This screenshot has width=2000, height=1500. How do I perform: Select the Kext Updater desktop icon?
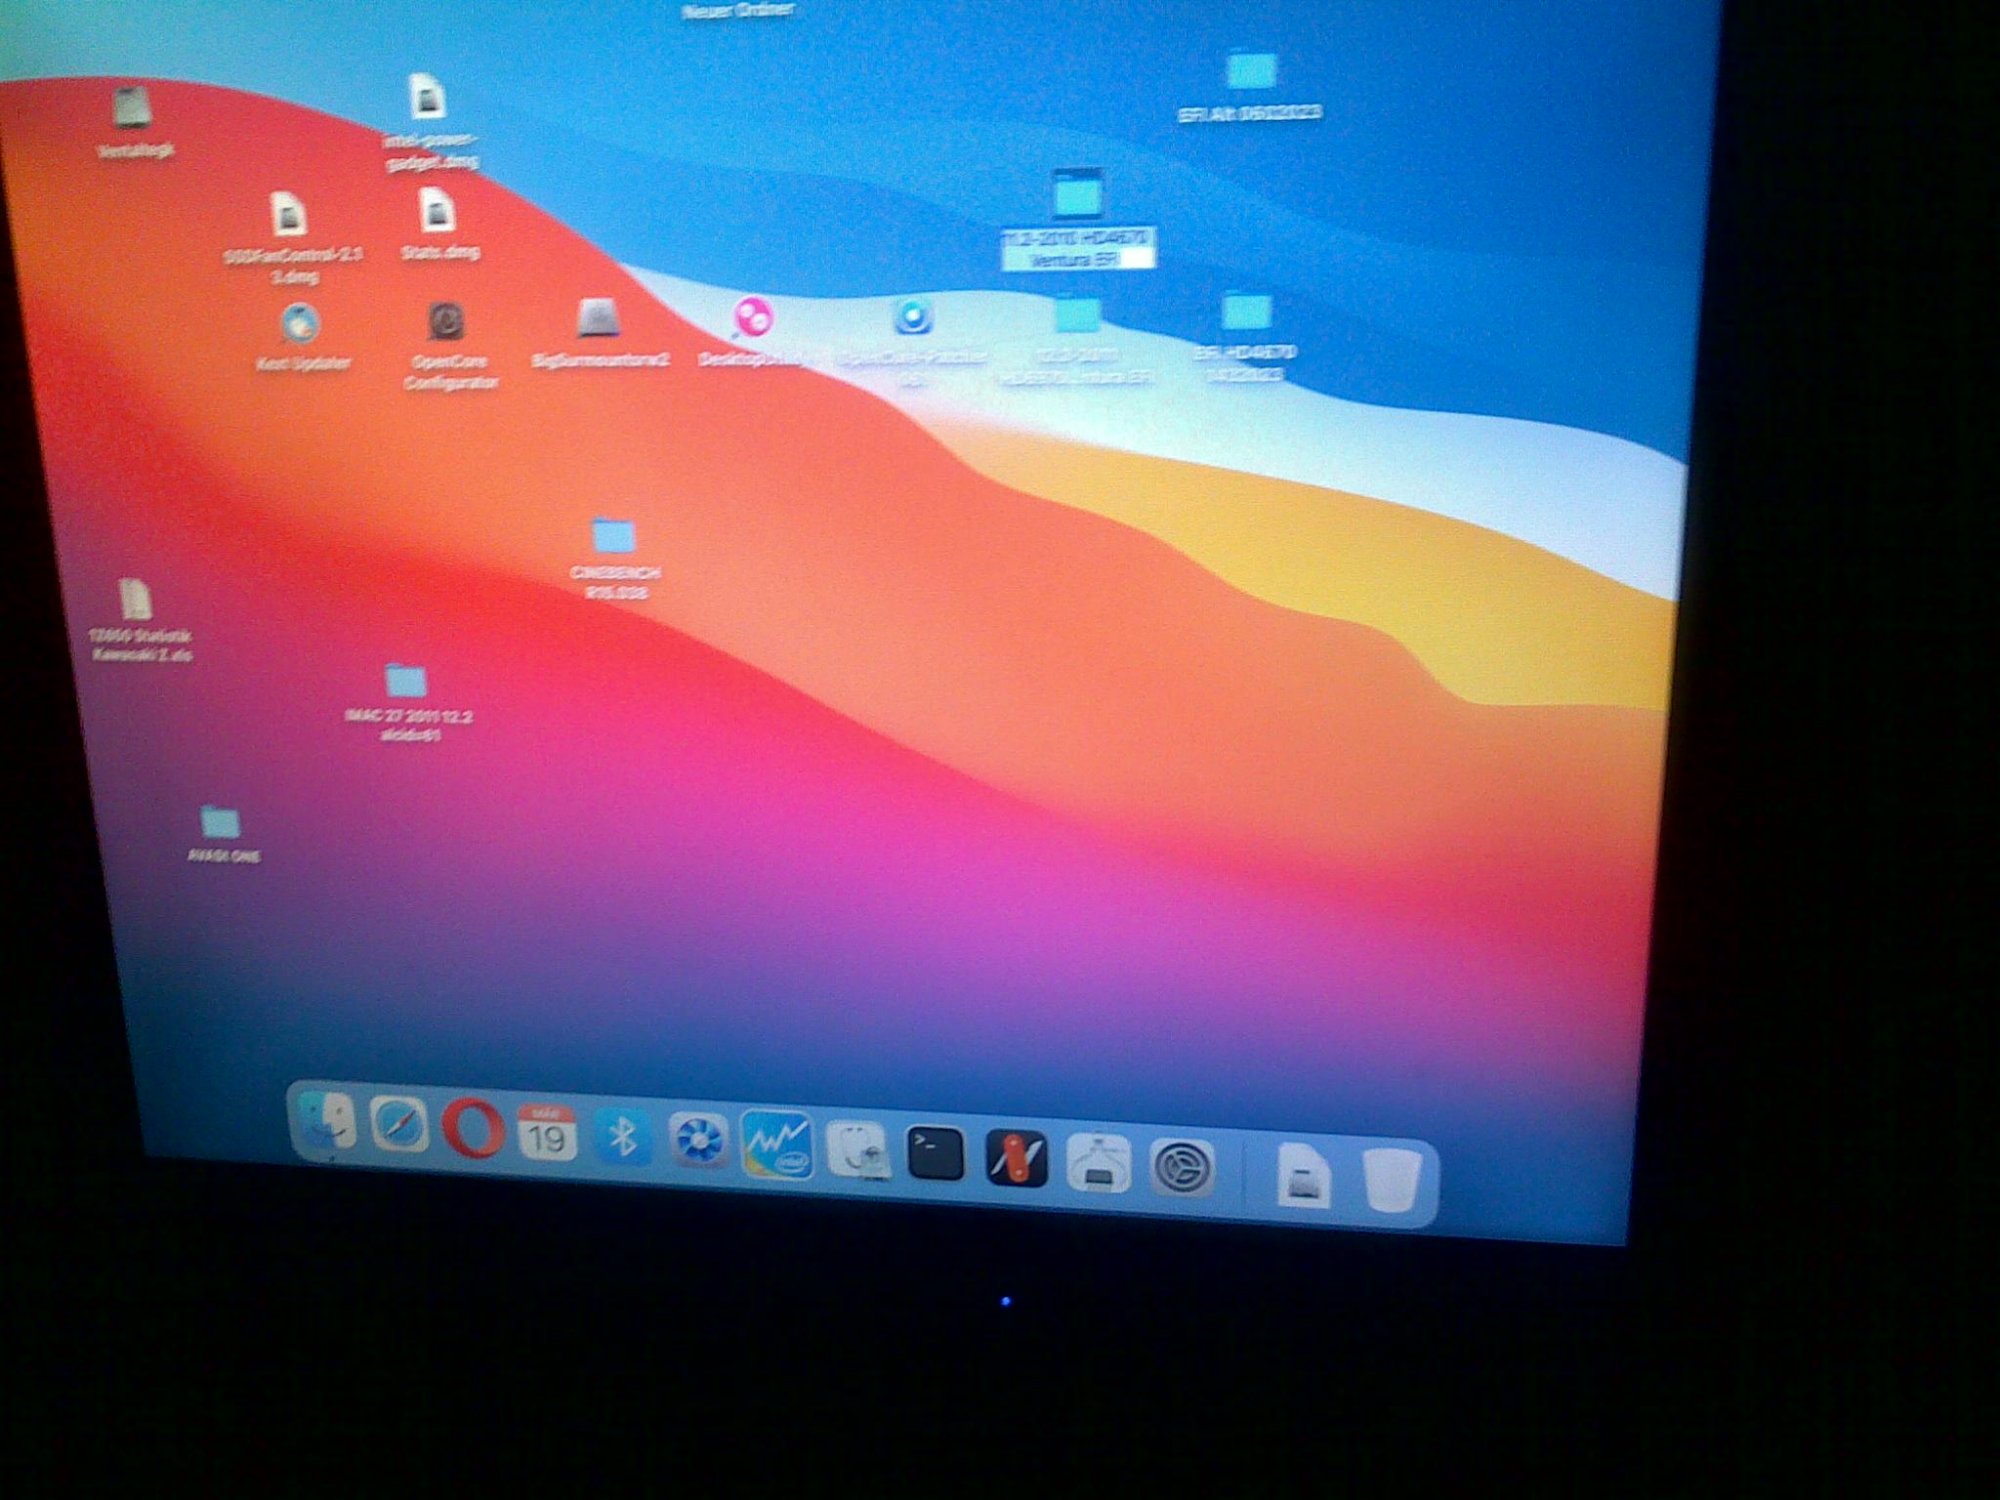point(299,324)
